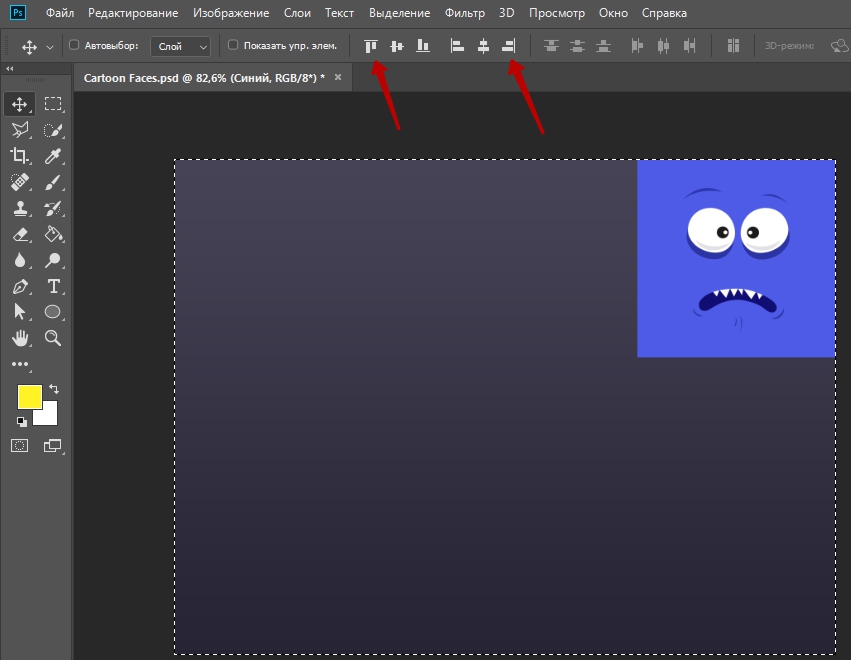Click Distribute Bottom Edges button
The image size is (851, 660).
coord(604,46)
